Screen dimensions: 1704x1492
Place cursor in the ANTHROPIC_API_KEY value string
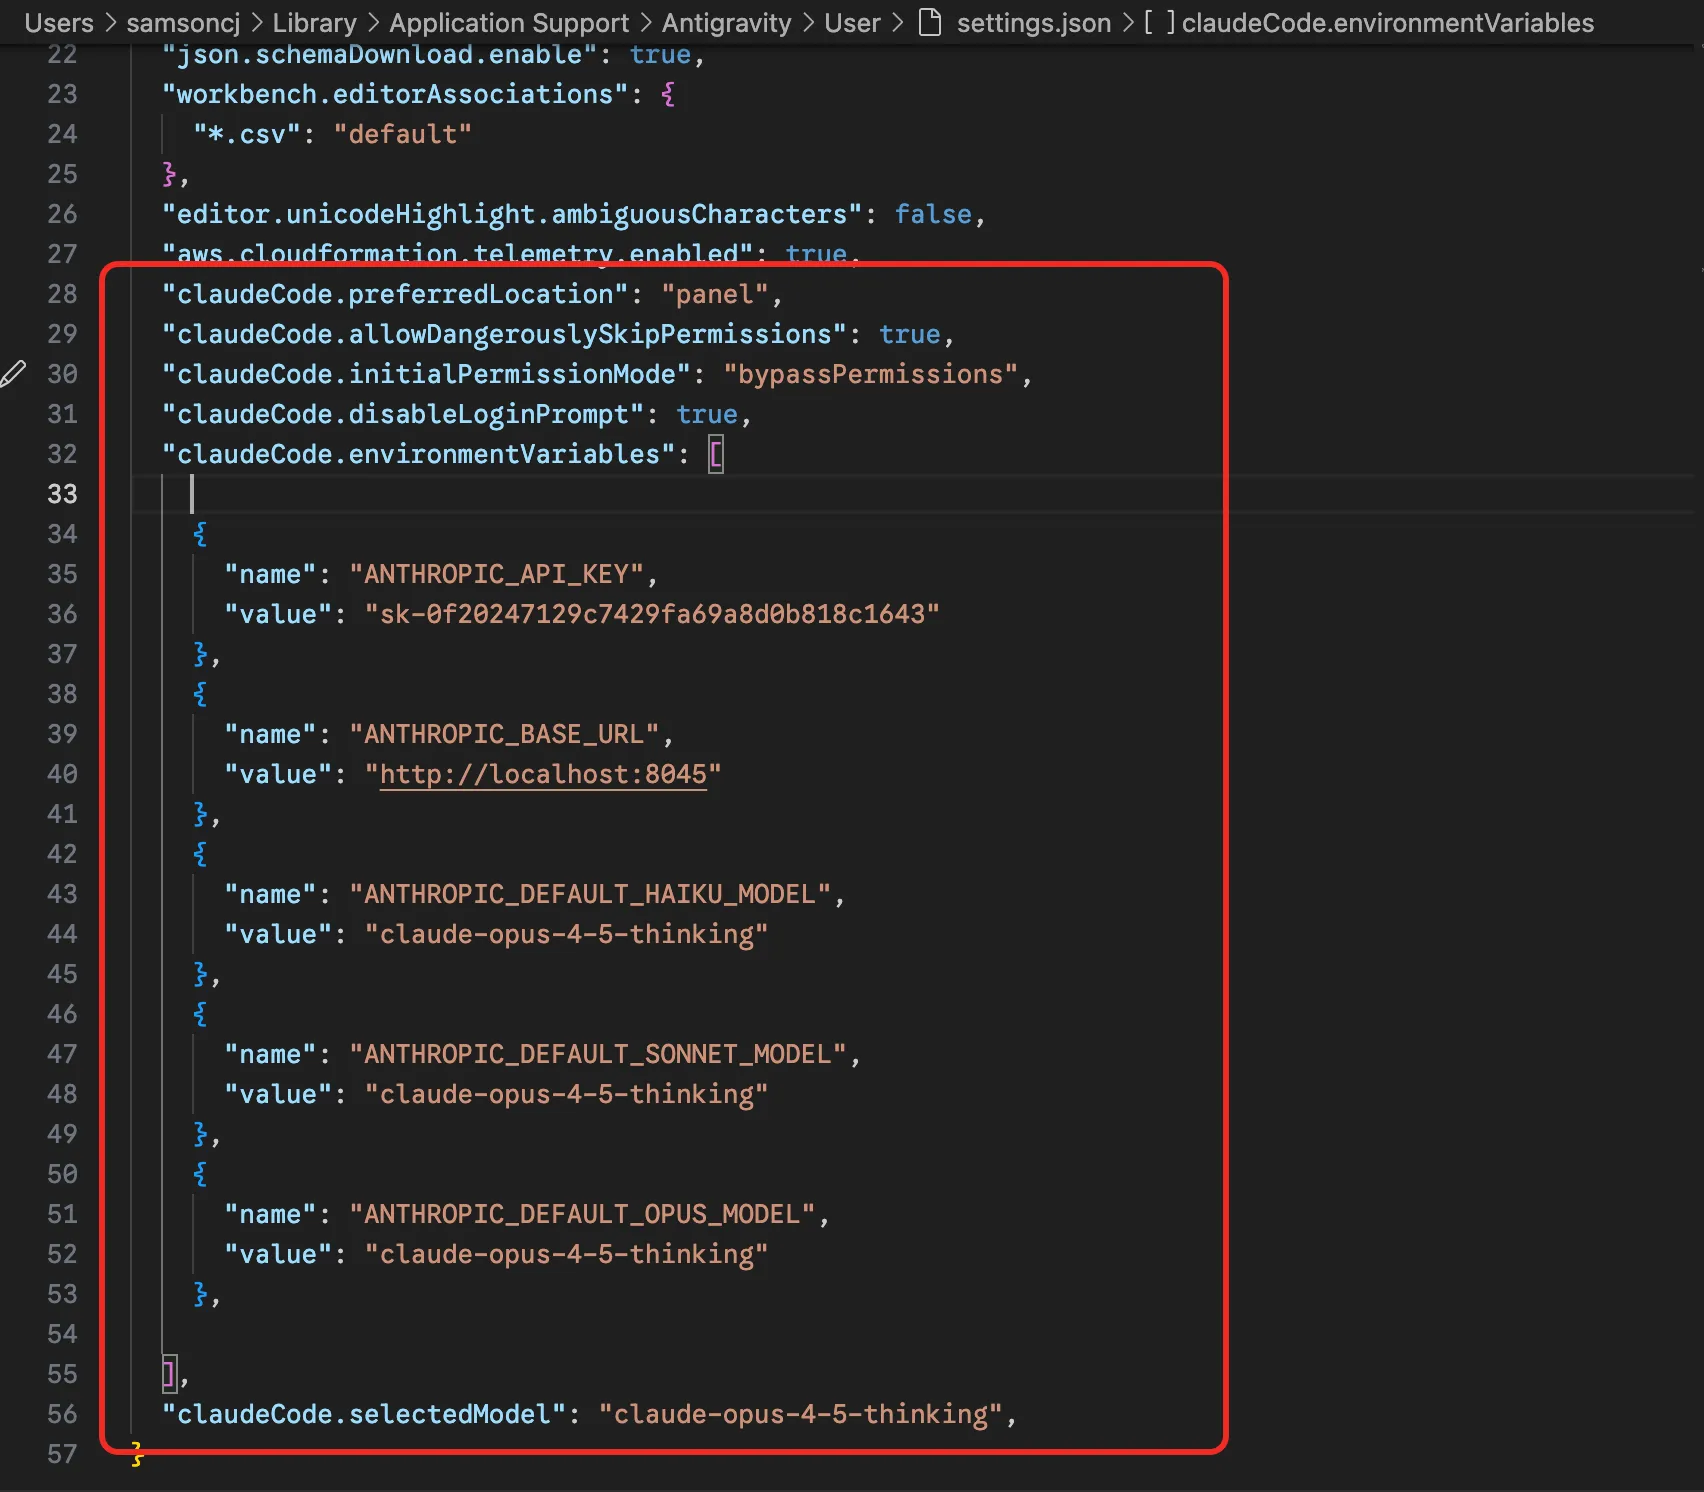click(x=652, y=614)
